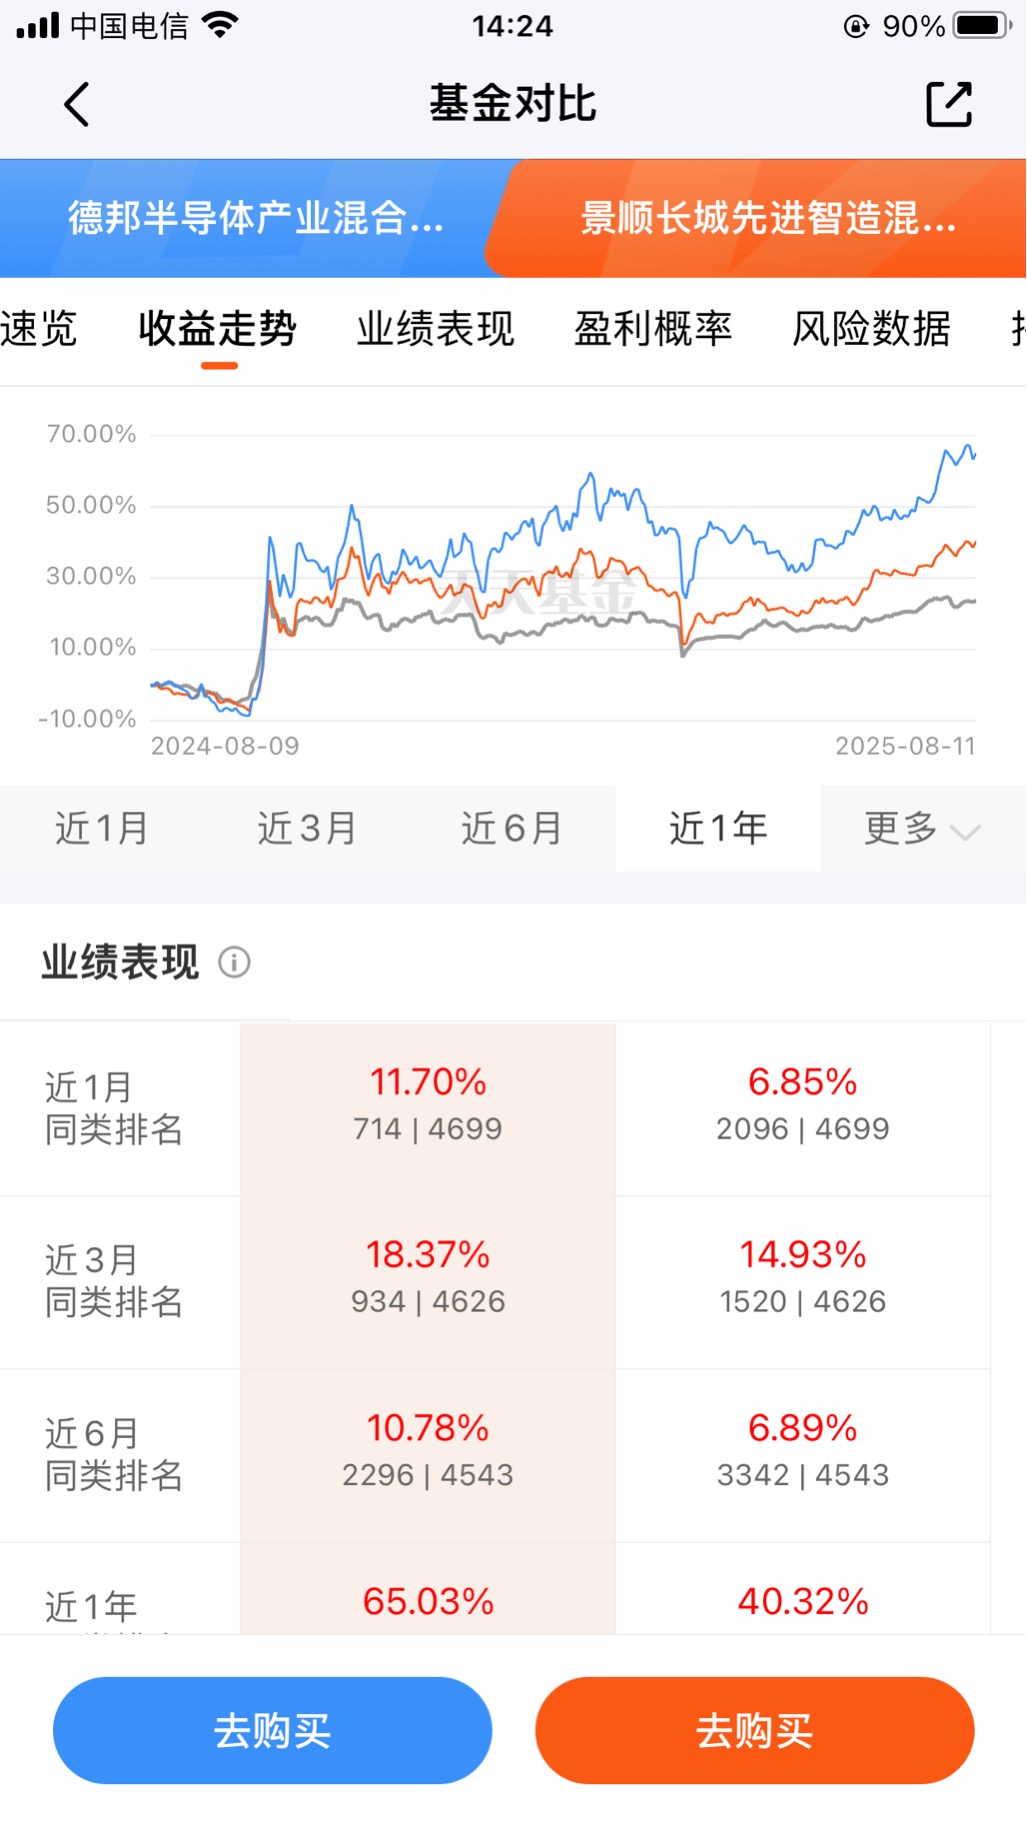
Task: Select 近6月 time range
Action: [x=512, y=828]
